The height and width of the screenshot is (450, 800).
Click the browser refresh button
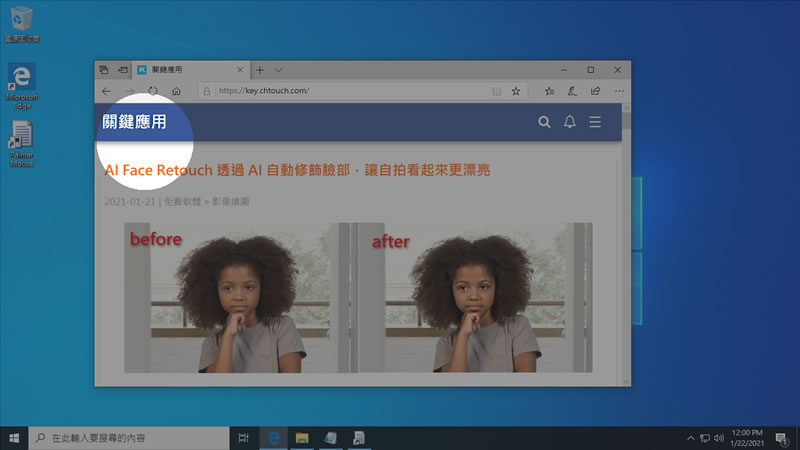(x=153, y=90)
